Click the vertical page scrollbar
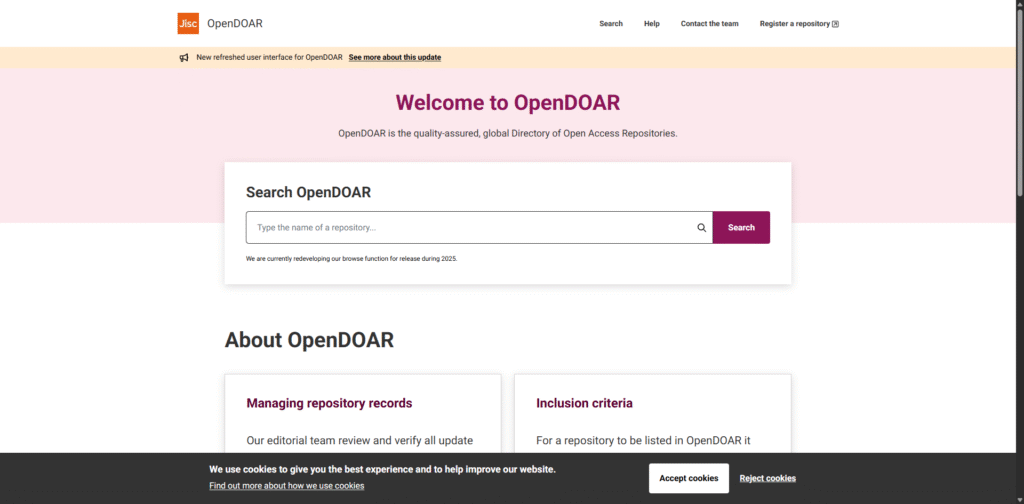This screenshot has height=504, width=1024. (x=1019, y=100)
